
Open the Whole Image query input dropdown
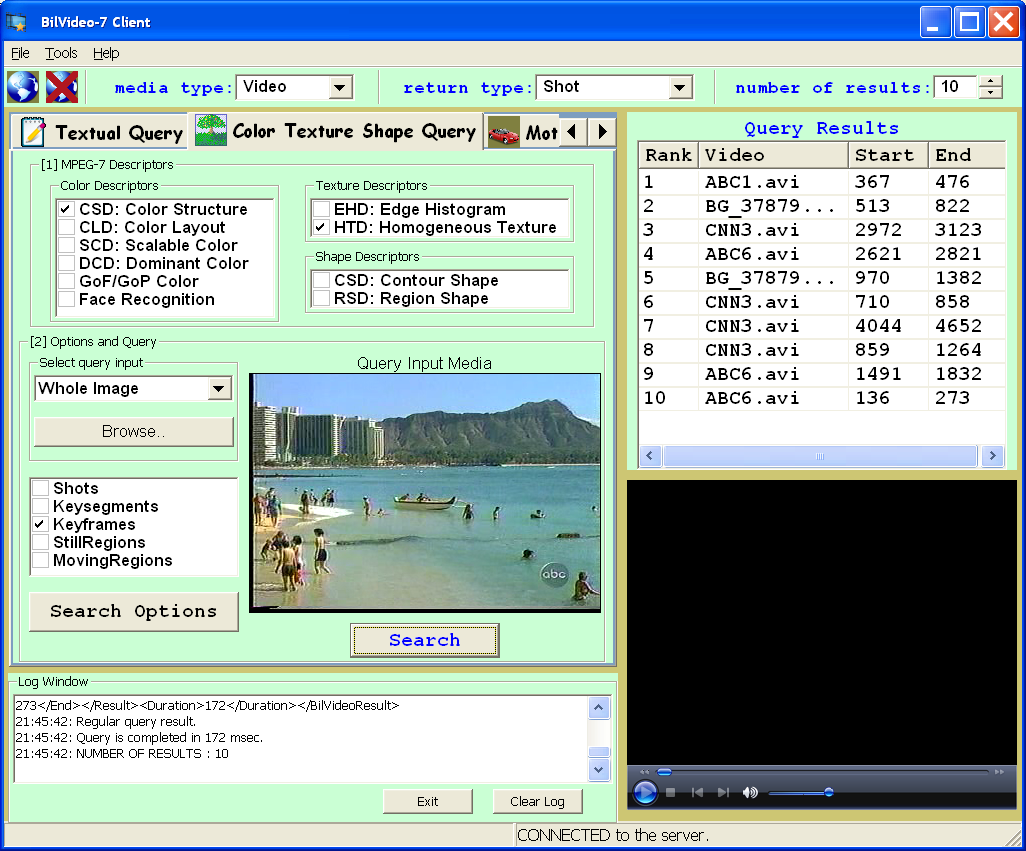[219, 389]
